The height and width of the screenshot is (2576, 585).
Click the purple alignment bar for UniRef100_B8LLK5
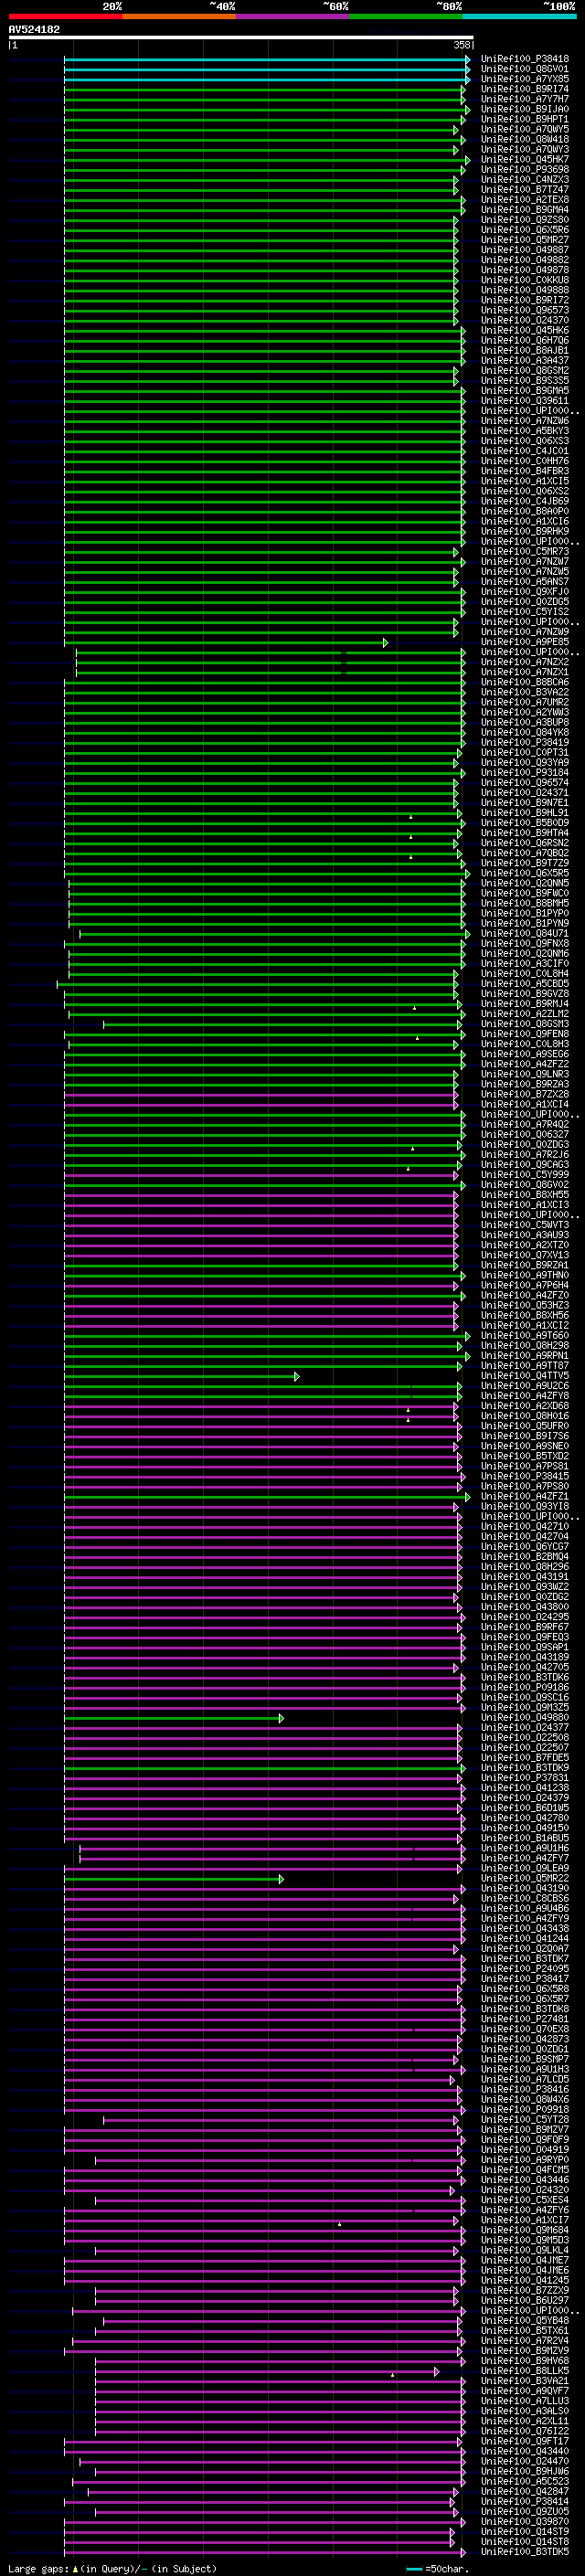pos(267,2371)
